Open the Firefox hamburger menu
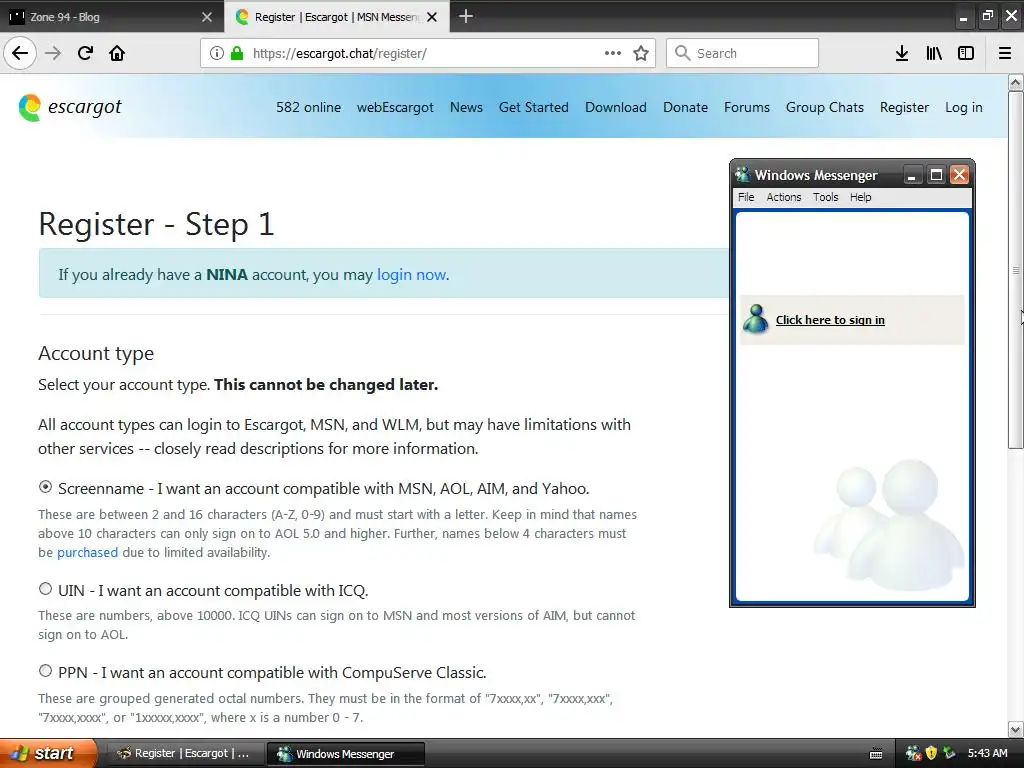Screen dimensions: 1024x768 click(1005, 53)
